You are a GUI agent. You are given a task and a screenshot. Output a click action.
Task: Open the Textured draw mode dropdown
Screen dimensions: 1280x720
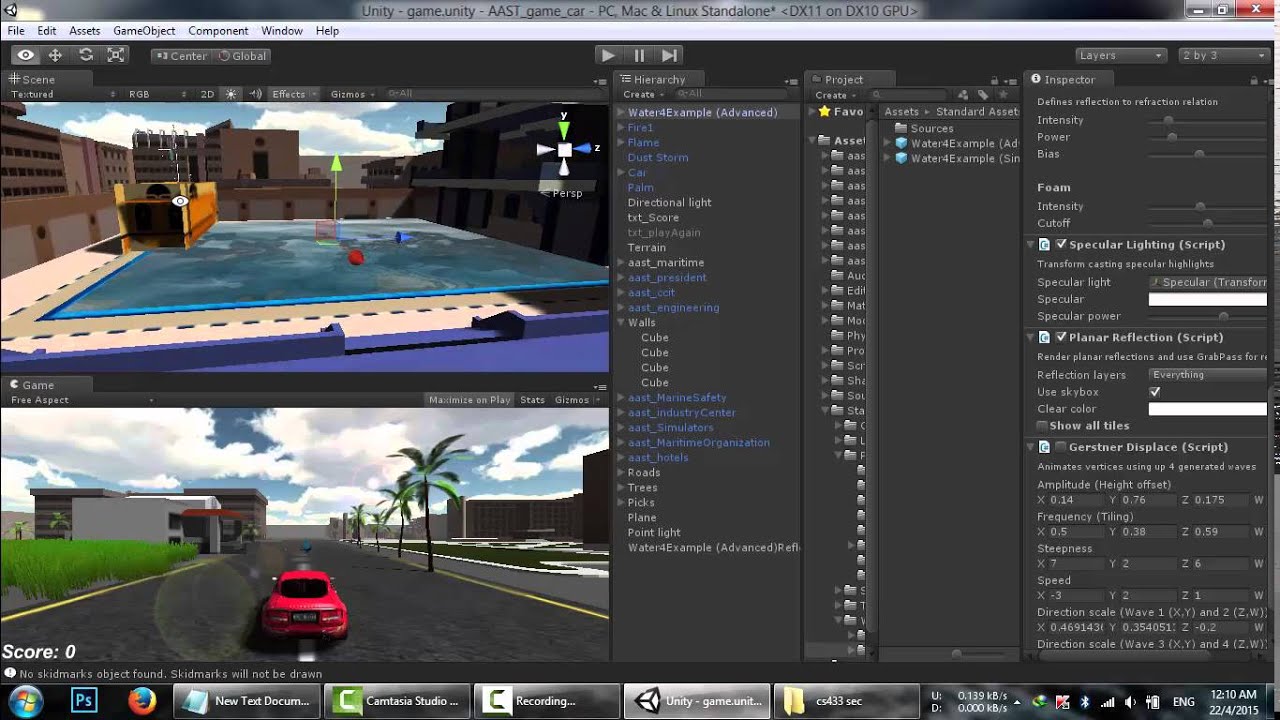point(61,94)
